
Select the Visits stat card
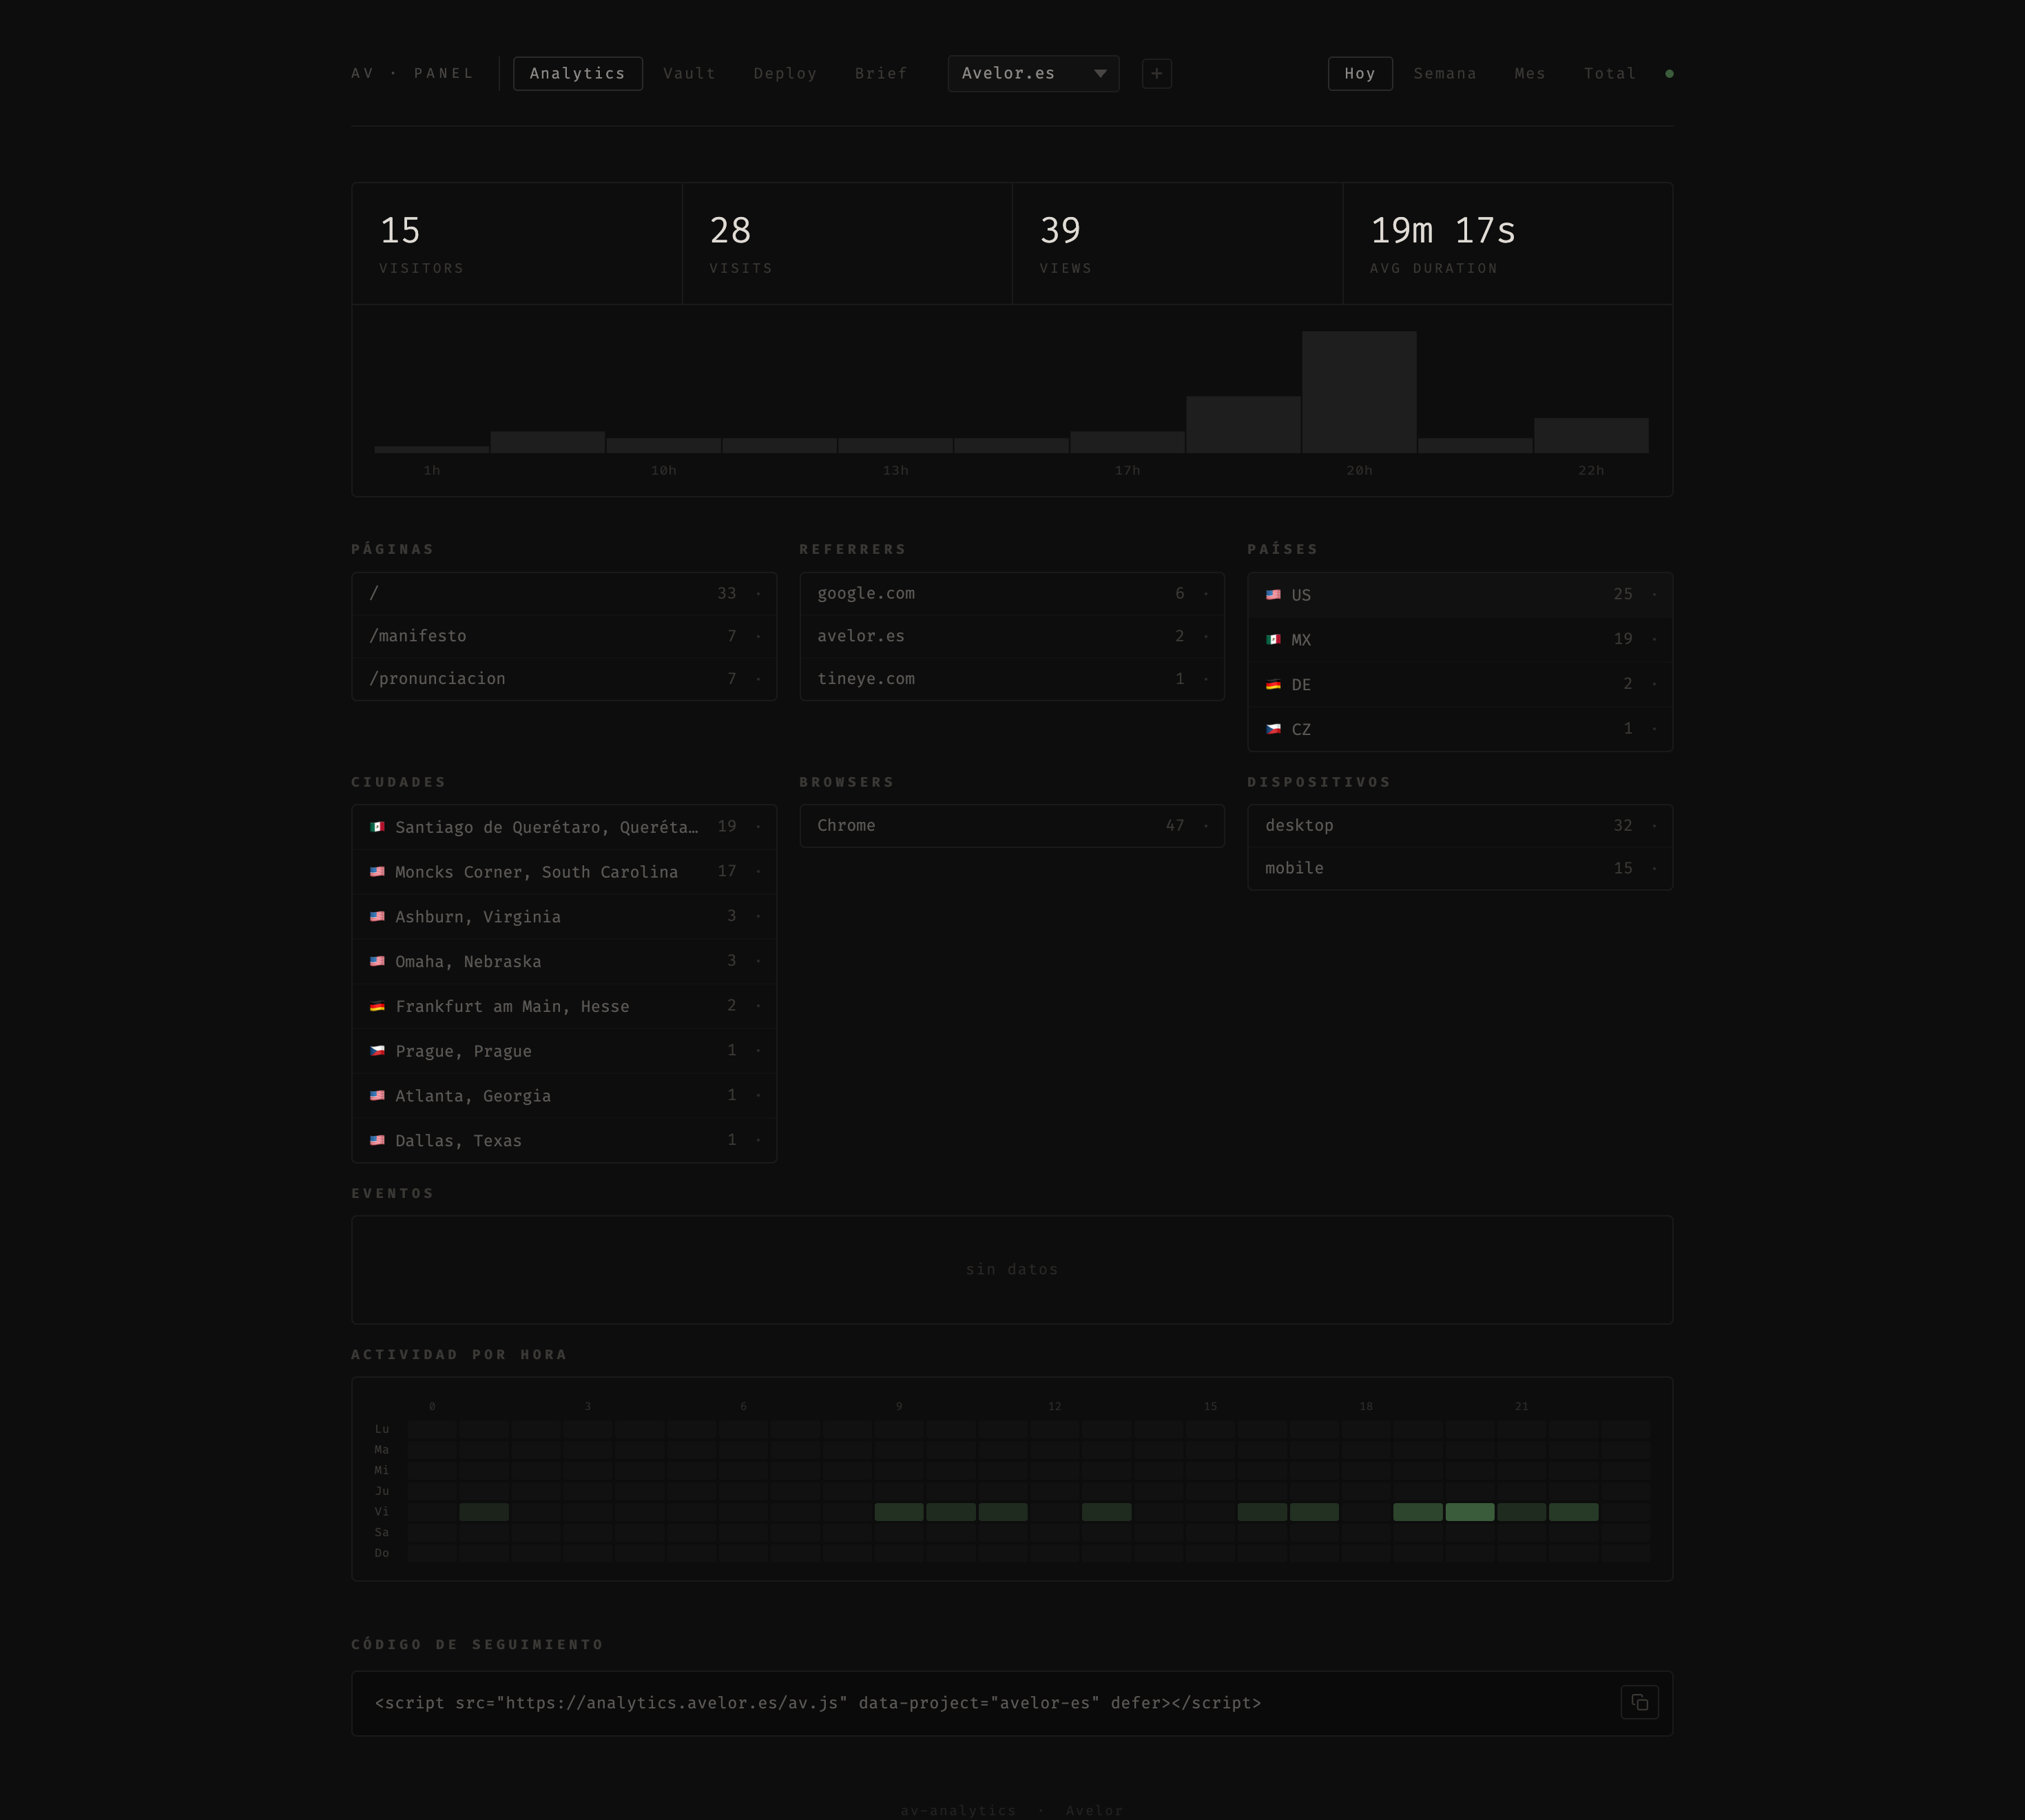click(x=847, y=244)
